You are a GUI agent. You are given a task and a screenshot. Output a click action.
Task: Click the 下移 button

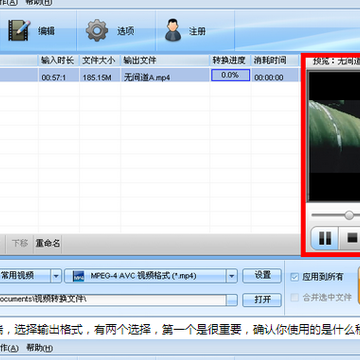click(x=20, y=243)
